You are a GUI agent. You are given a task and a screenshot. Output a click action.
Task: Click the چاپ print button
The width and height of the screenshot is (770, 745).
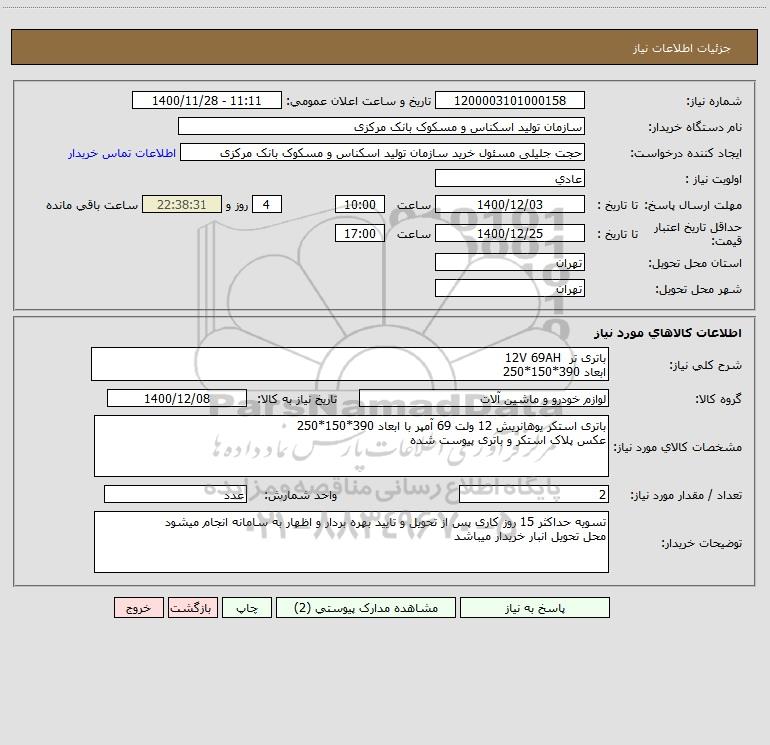pos(247,607)
